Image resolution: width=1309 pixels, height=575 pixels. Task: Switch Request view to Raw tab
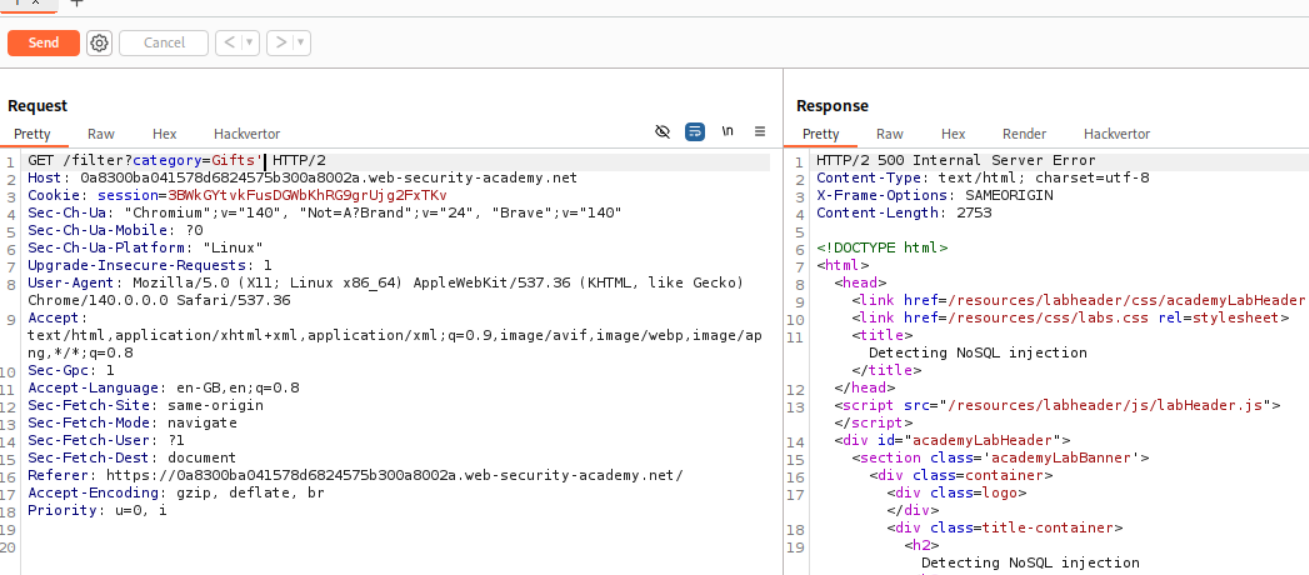click(101, 134)
